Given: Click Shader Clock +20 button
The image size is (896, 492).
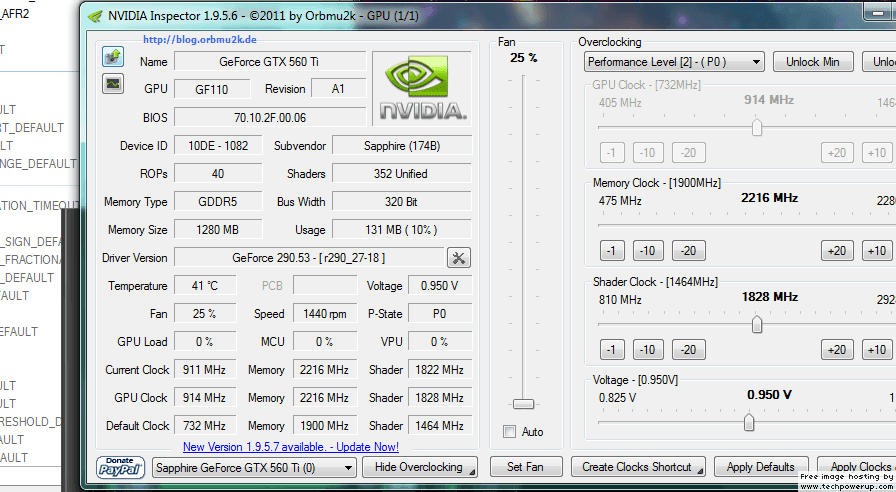Looking at the screenshot, I should coord(837,350).
